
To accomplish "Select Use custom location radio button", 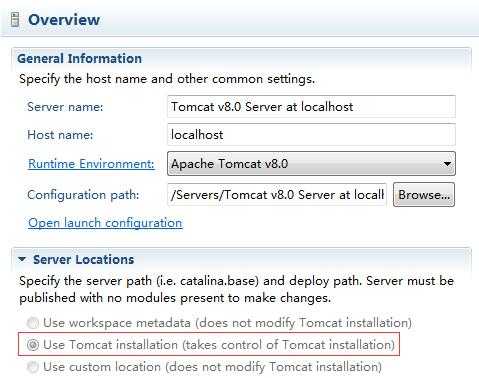I will point(33,367).
